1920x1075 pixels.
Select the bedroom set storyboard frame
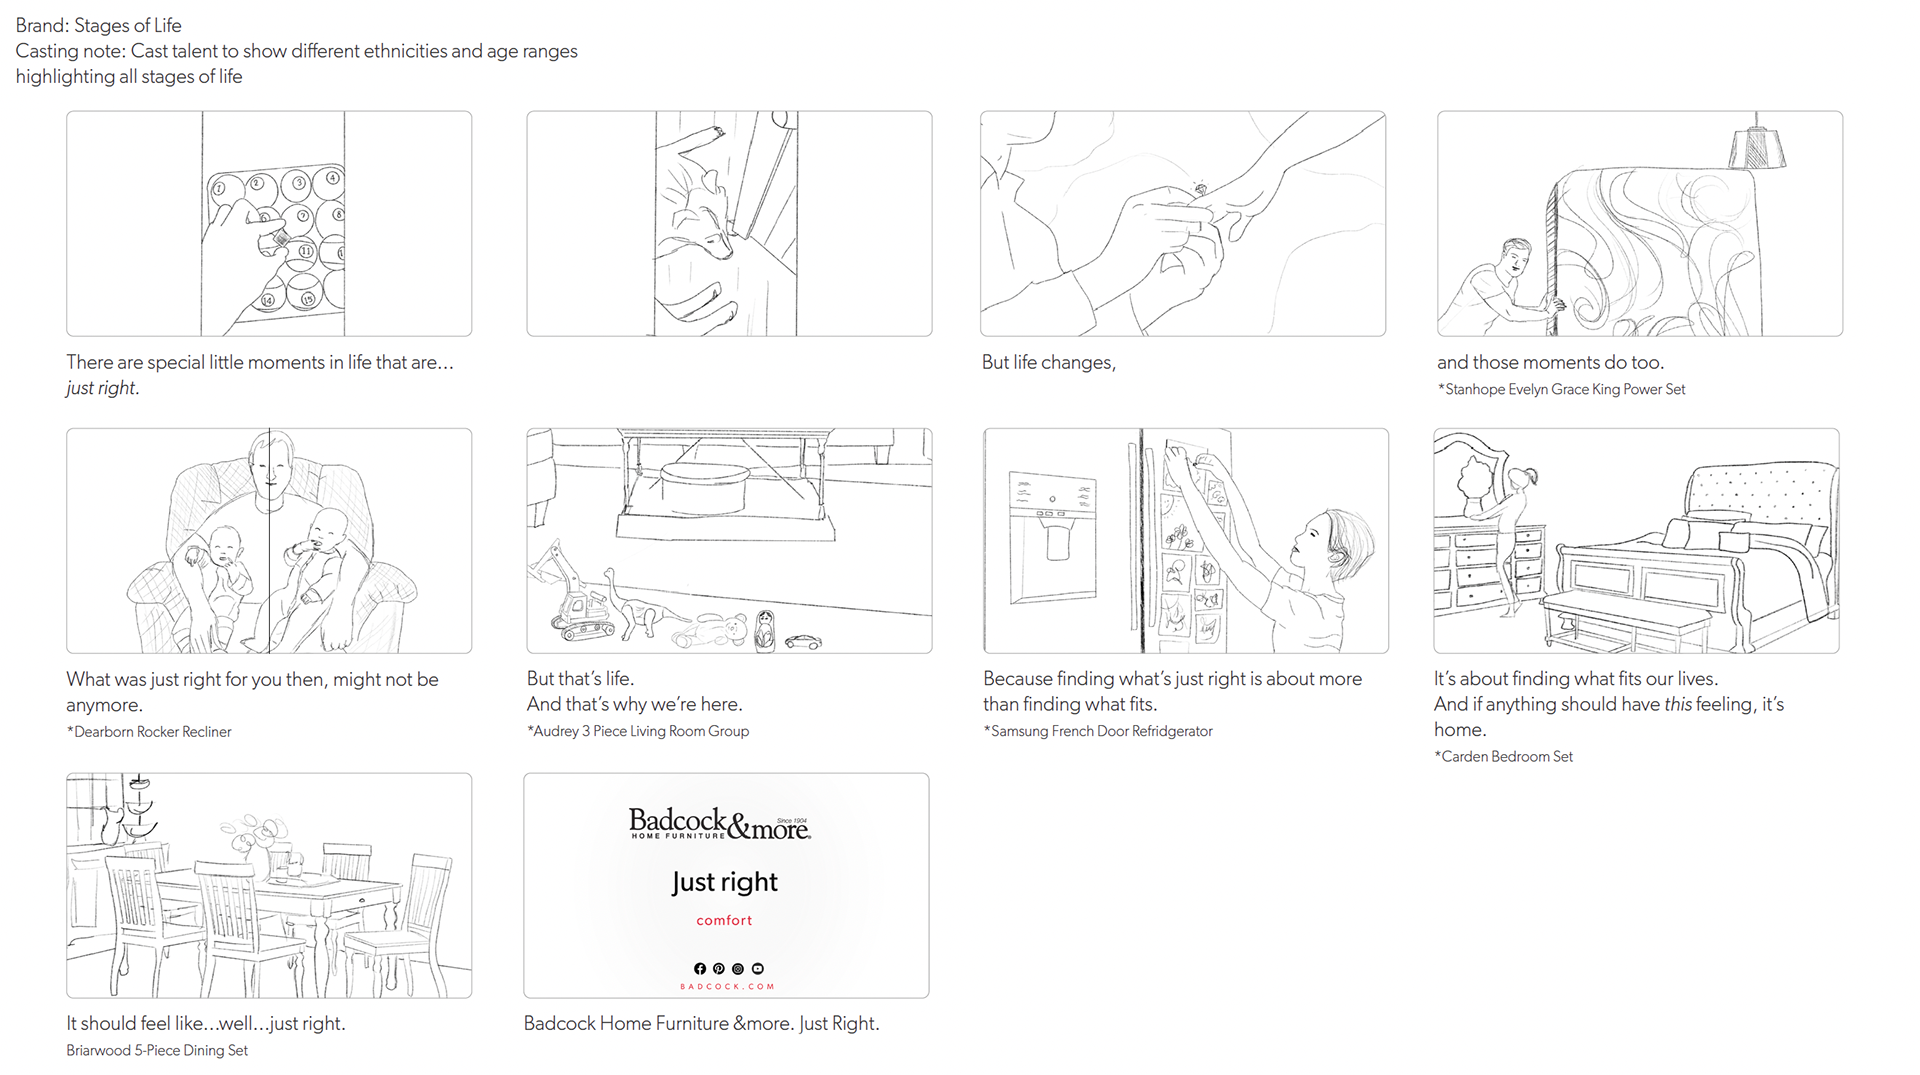[x=1636, y=541]
